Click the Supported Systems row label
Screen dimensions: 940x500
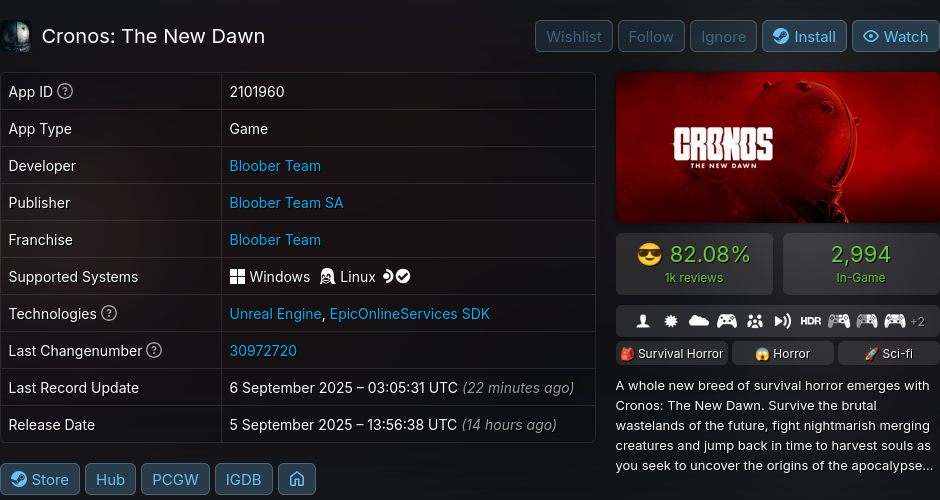point(73,276)
